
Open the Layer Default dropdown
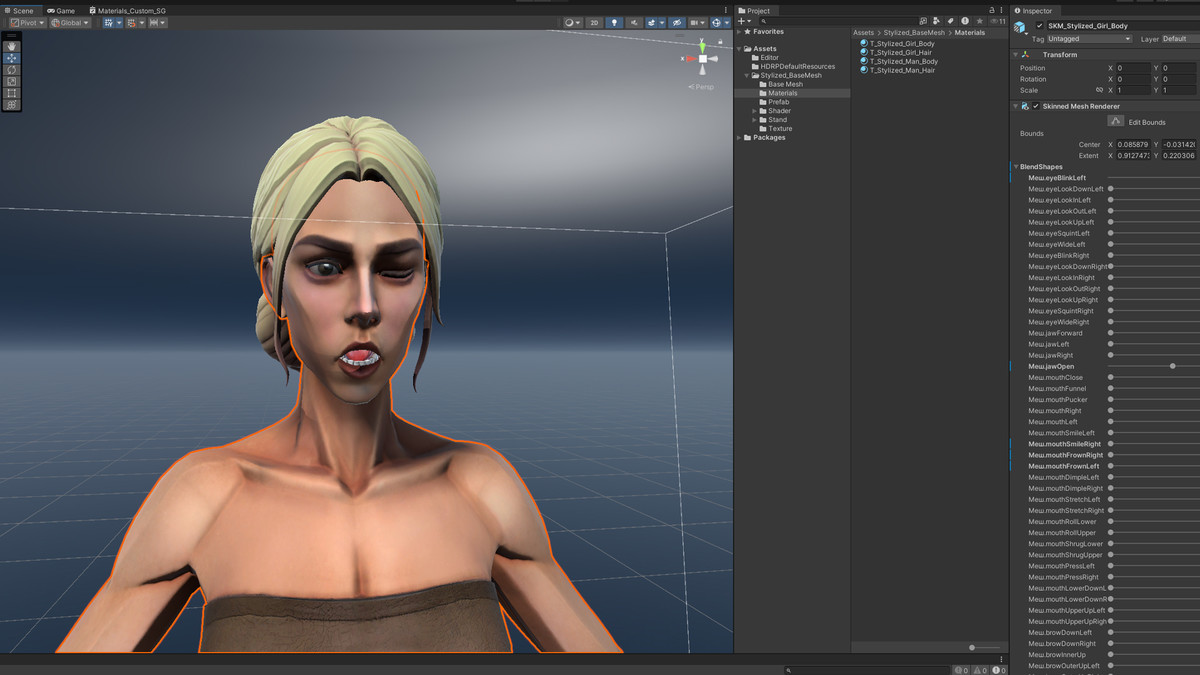pos(1180,39)
